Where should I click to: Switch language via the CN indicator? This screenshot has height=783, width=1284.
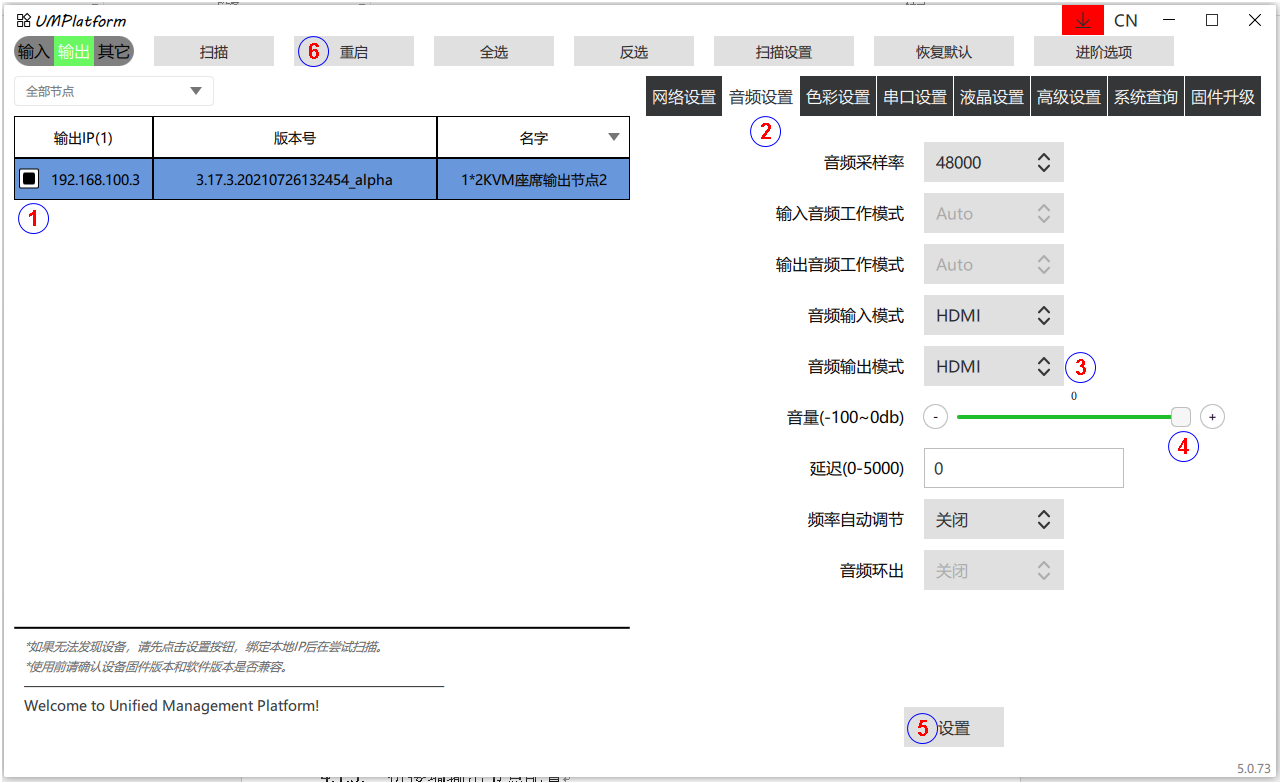(x=1125, y=20)
